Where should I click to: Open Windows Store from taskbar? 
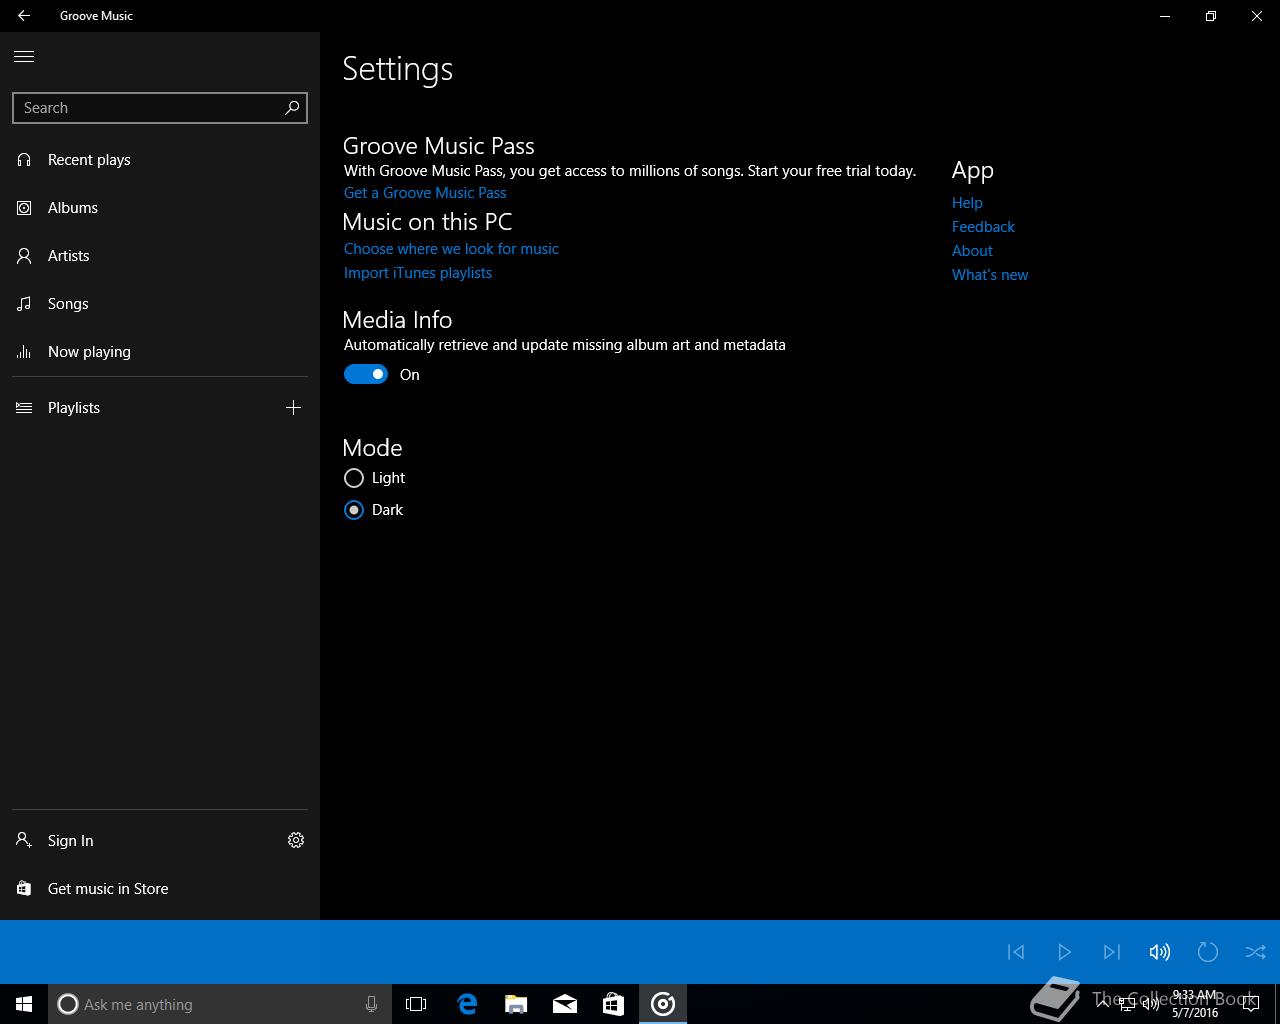click(x=613, y=1004)
